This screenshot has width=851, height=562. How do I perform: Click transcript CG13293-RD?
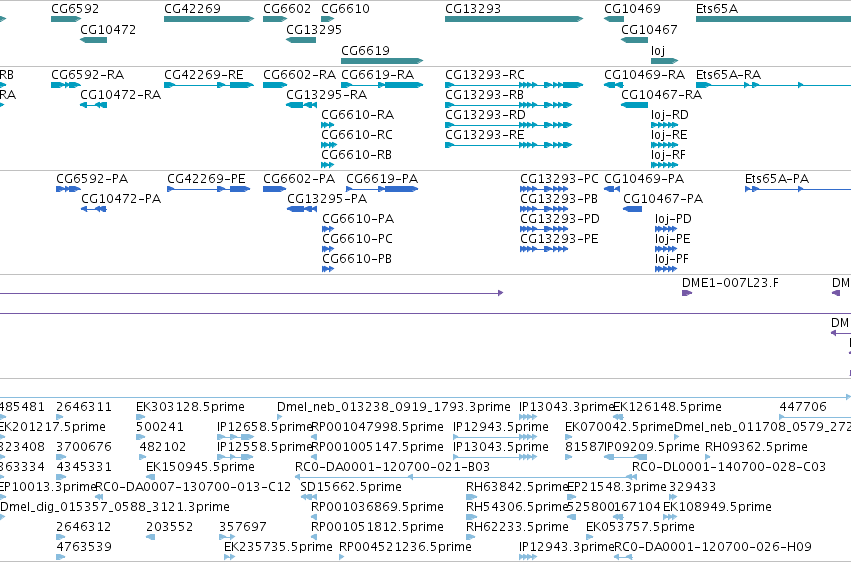(x=485, y=115)
